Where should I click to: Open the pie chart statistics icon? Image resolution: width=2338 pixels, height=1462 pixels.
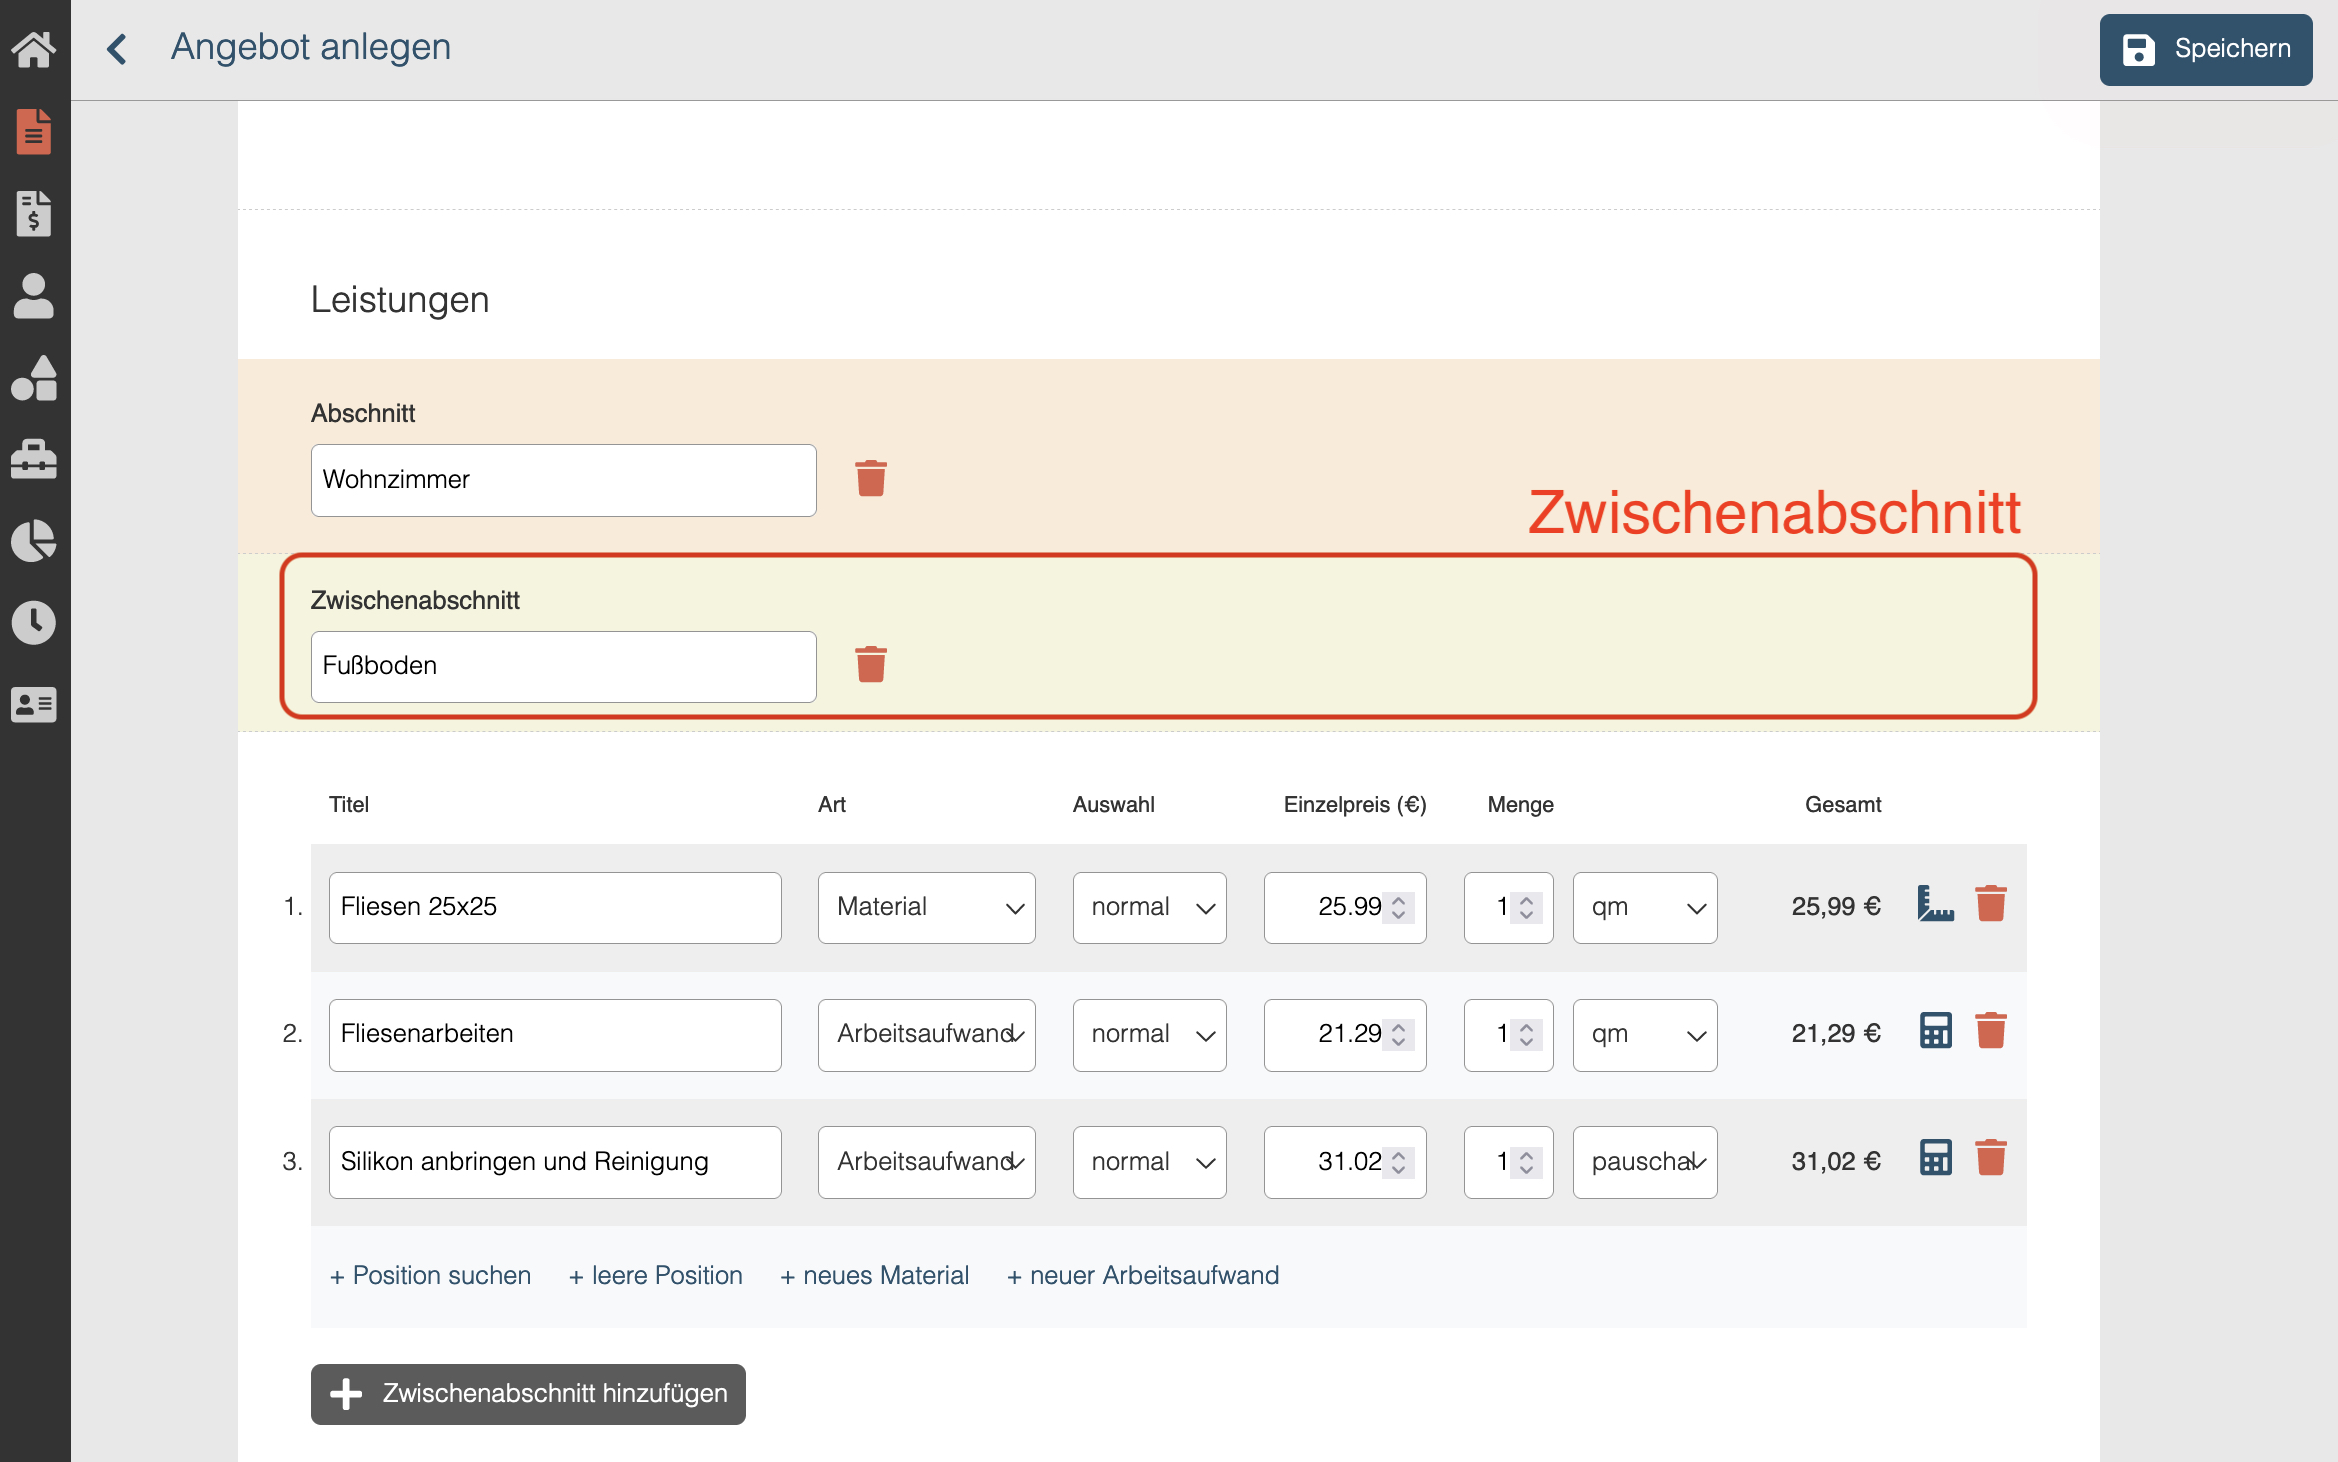click(34, 541)
